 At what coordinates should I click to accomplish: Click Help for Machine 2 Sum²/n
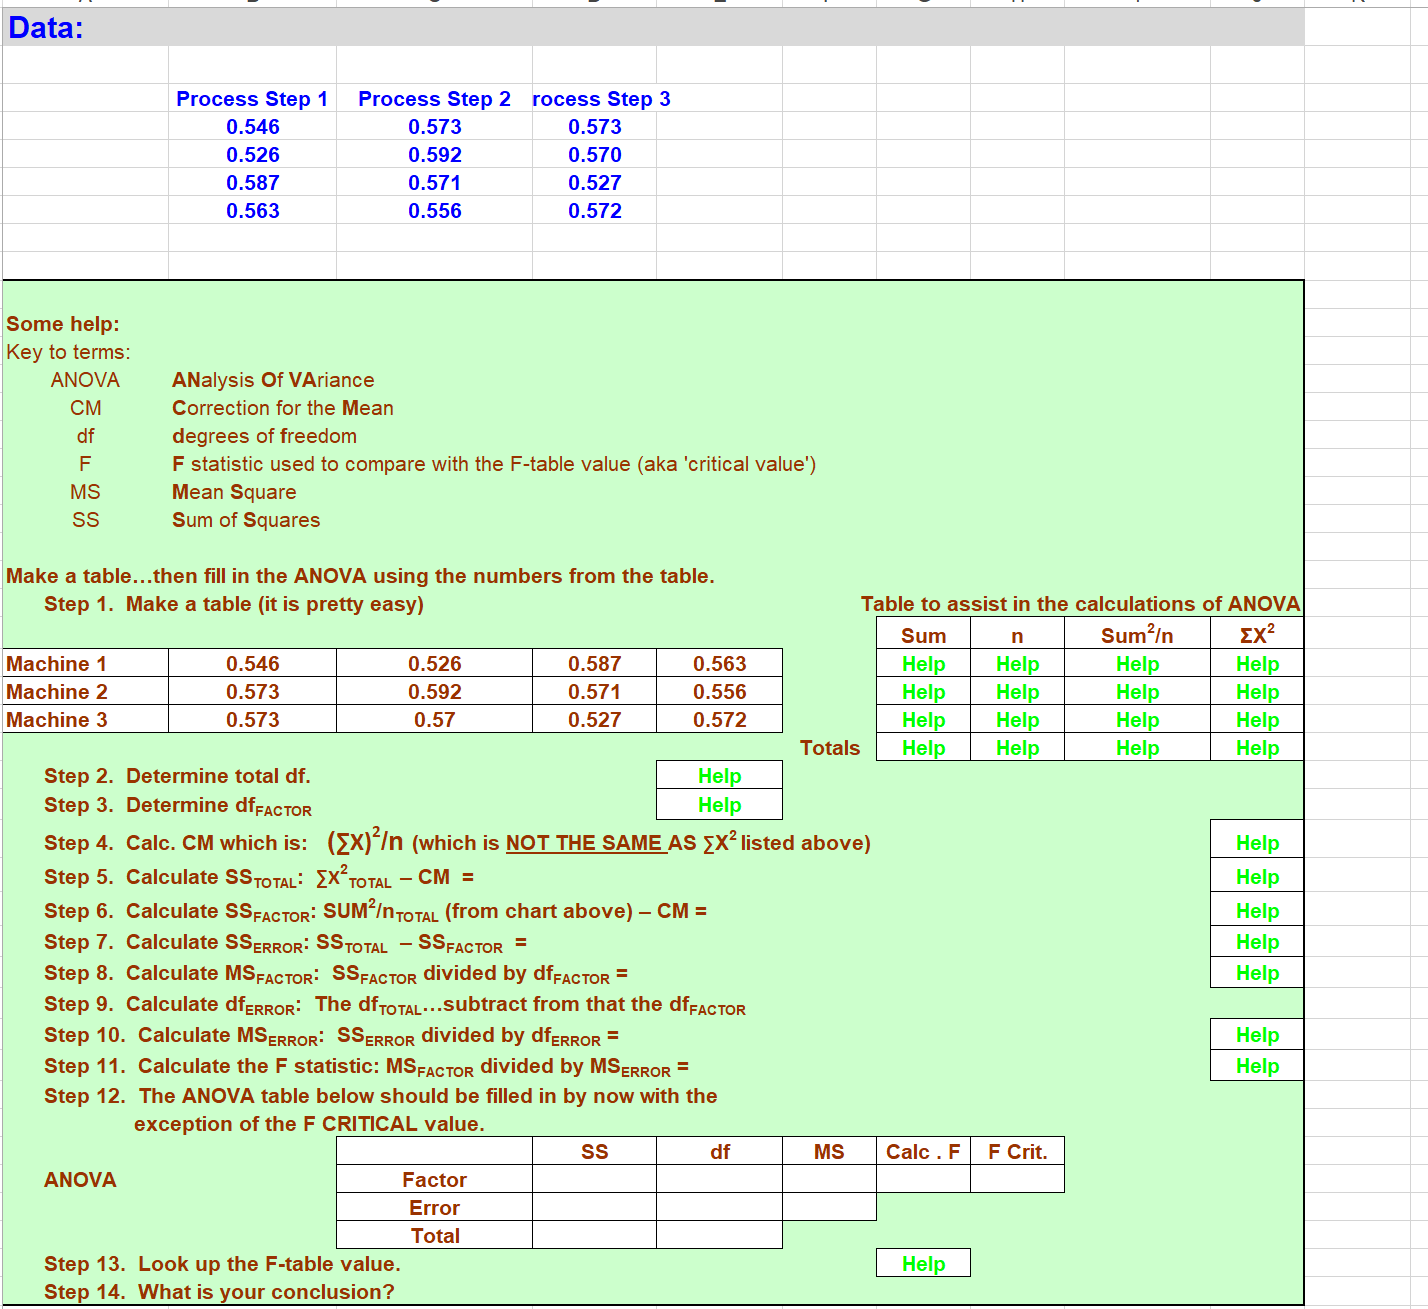coord(1137,691)
